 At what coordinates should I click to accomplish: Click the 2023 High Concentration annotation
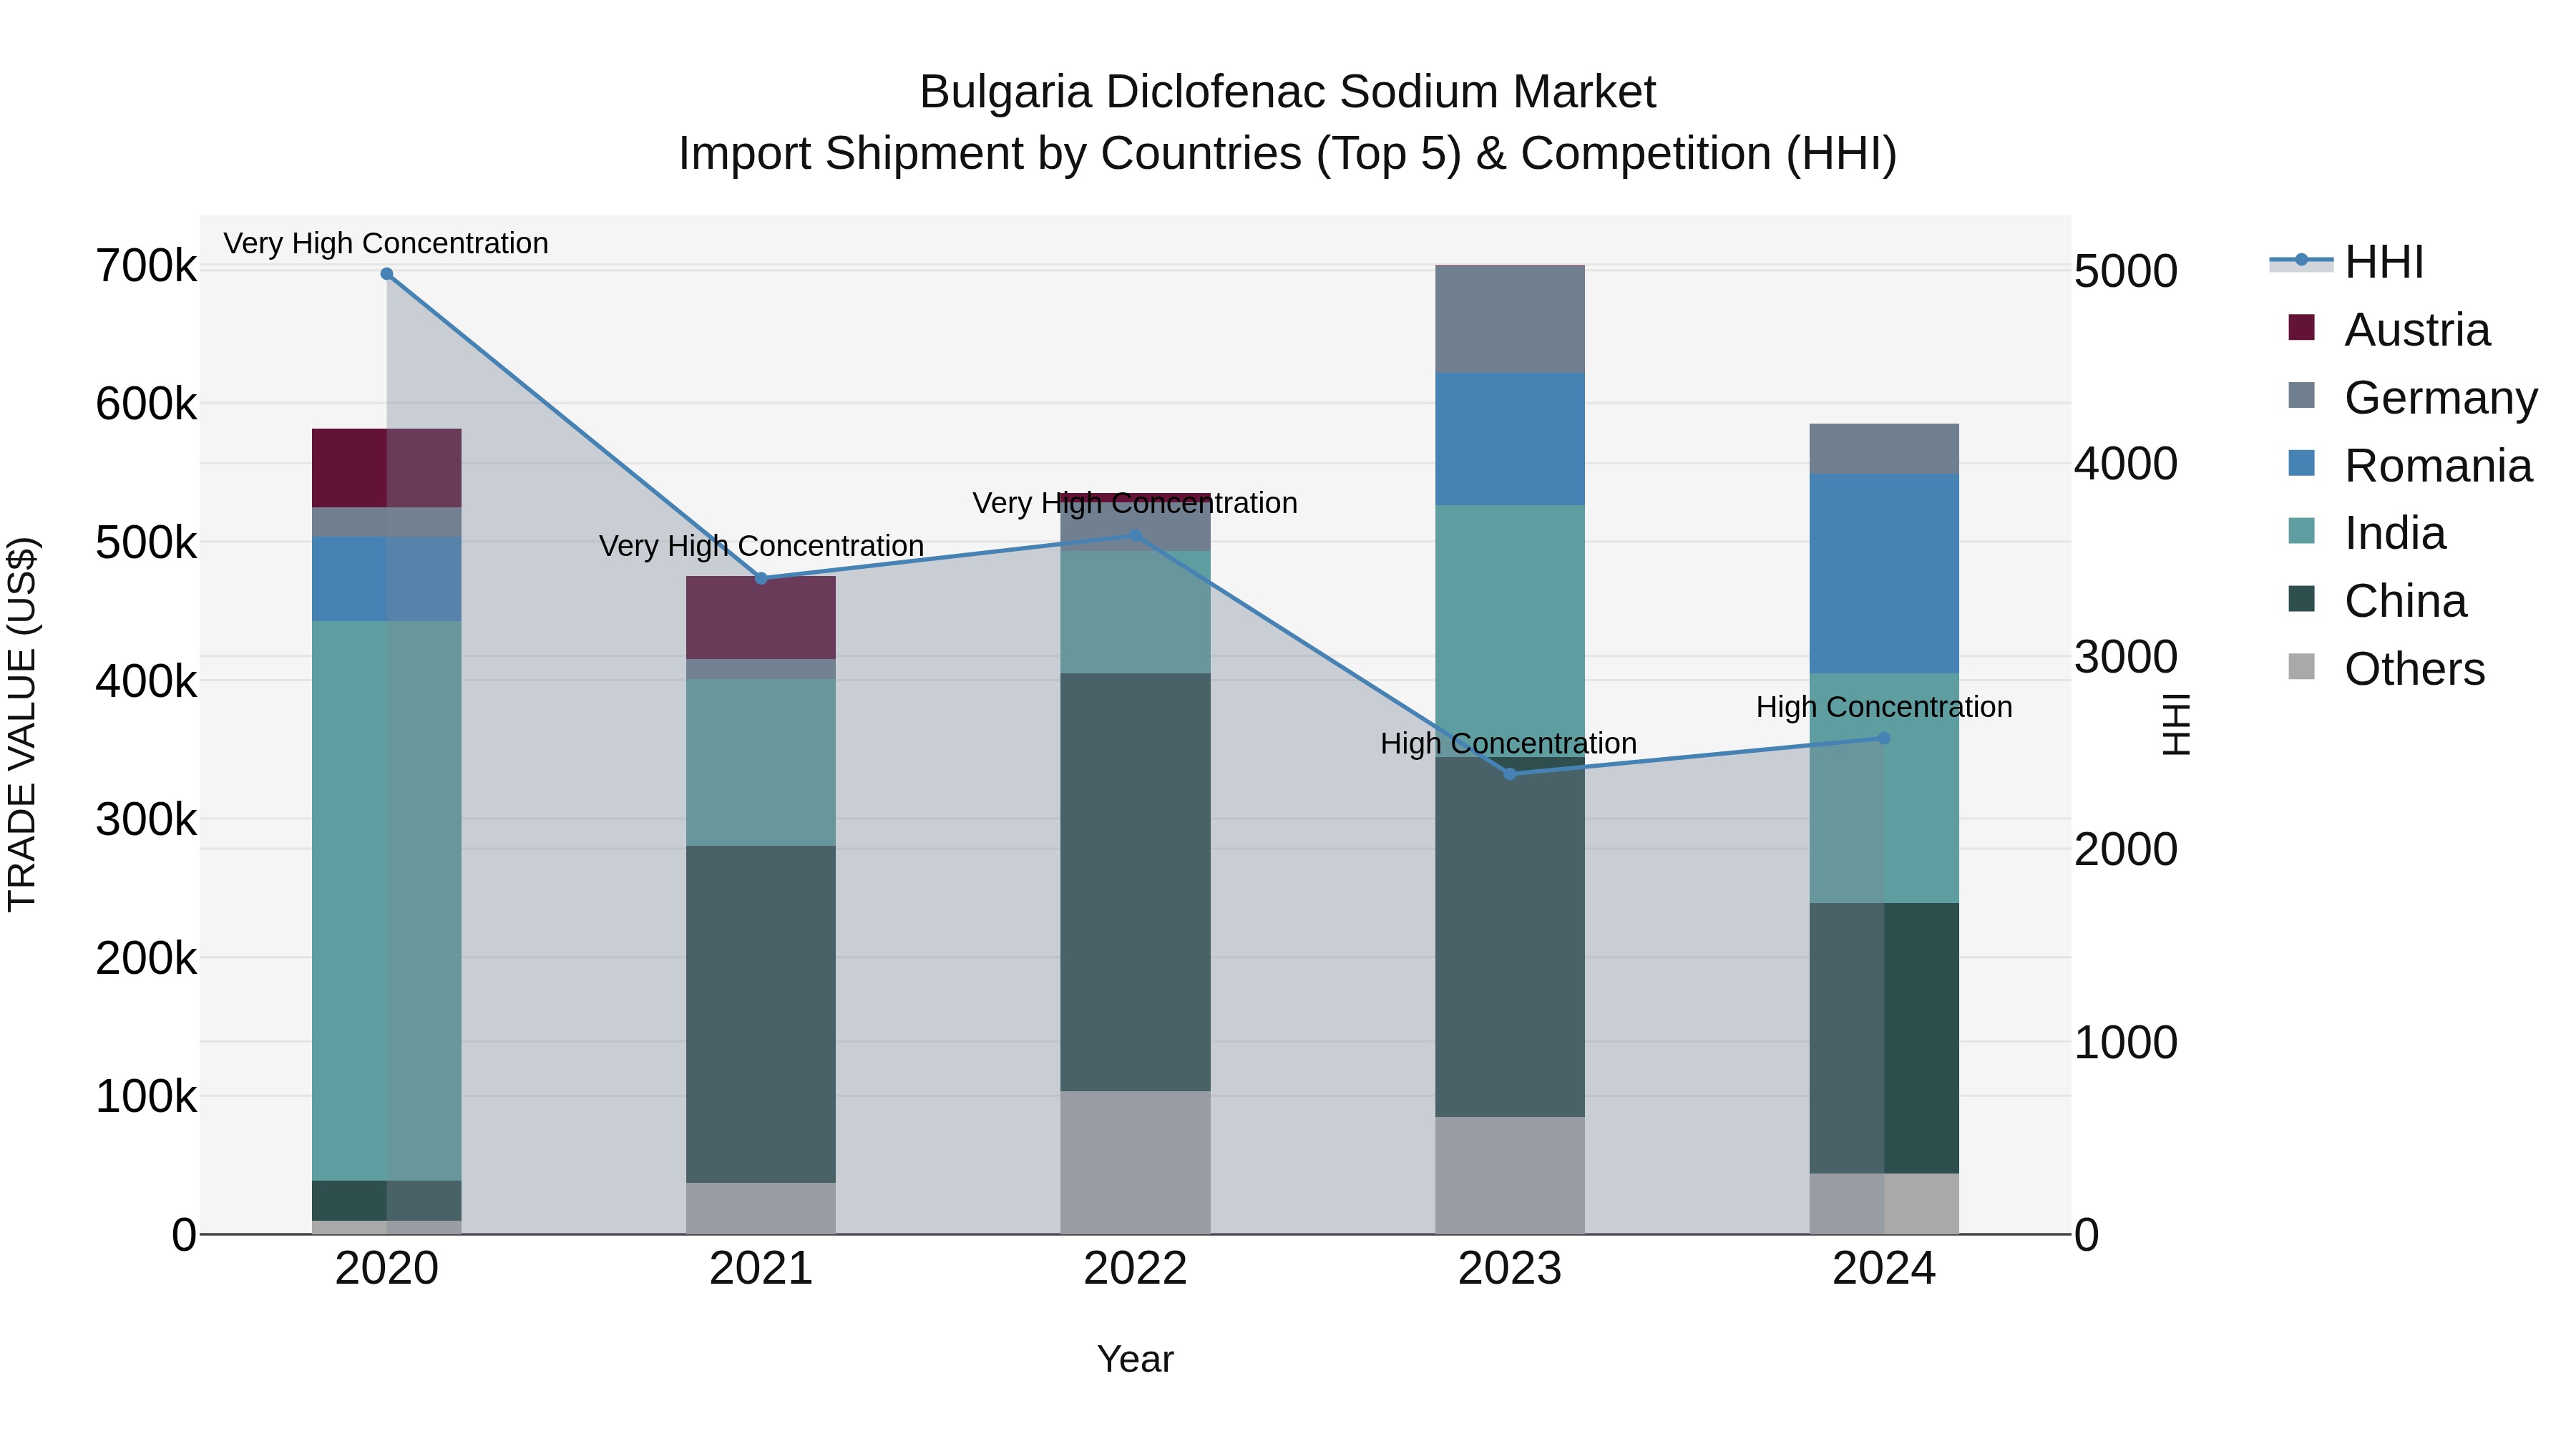pyautogui.click(x=1509, y=743)
